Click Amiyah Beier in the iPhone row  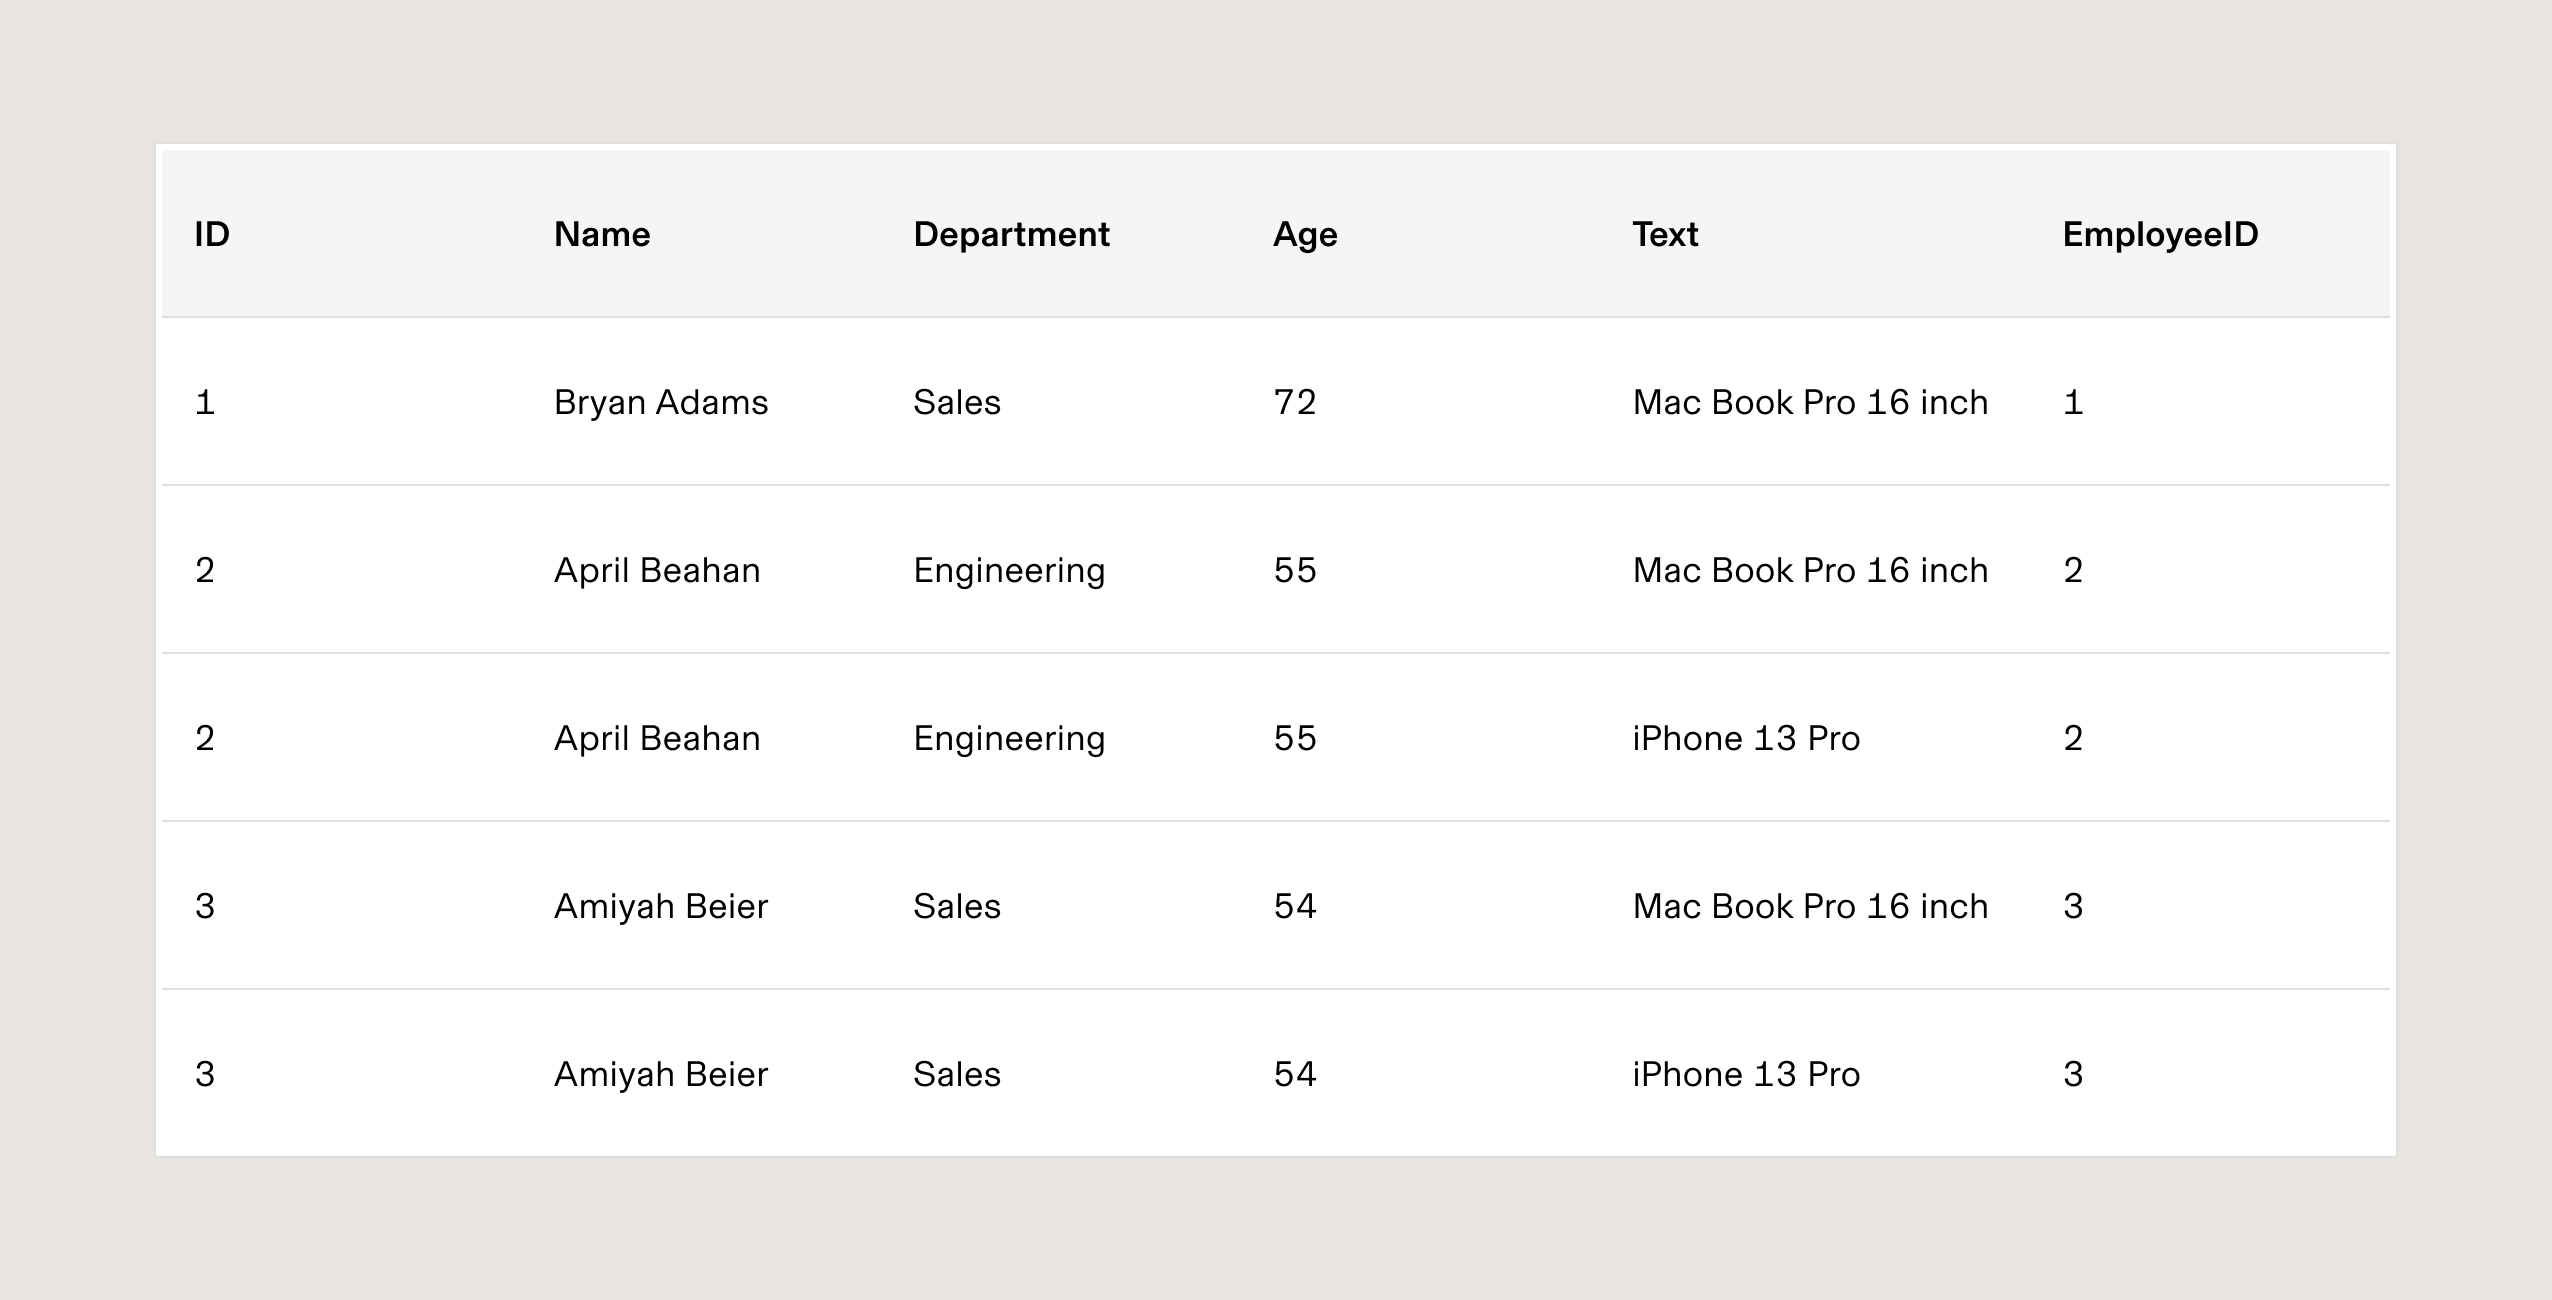(661, 1074)
